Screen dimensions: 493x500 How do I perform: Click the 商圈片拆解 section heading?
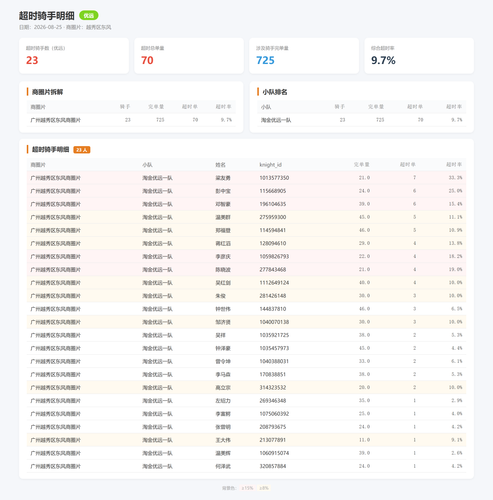pyautogui.click(x=47, y=92)
